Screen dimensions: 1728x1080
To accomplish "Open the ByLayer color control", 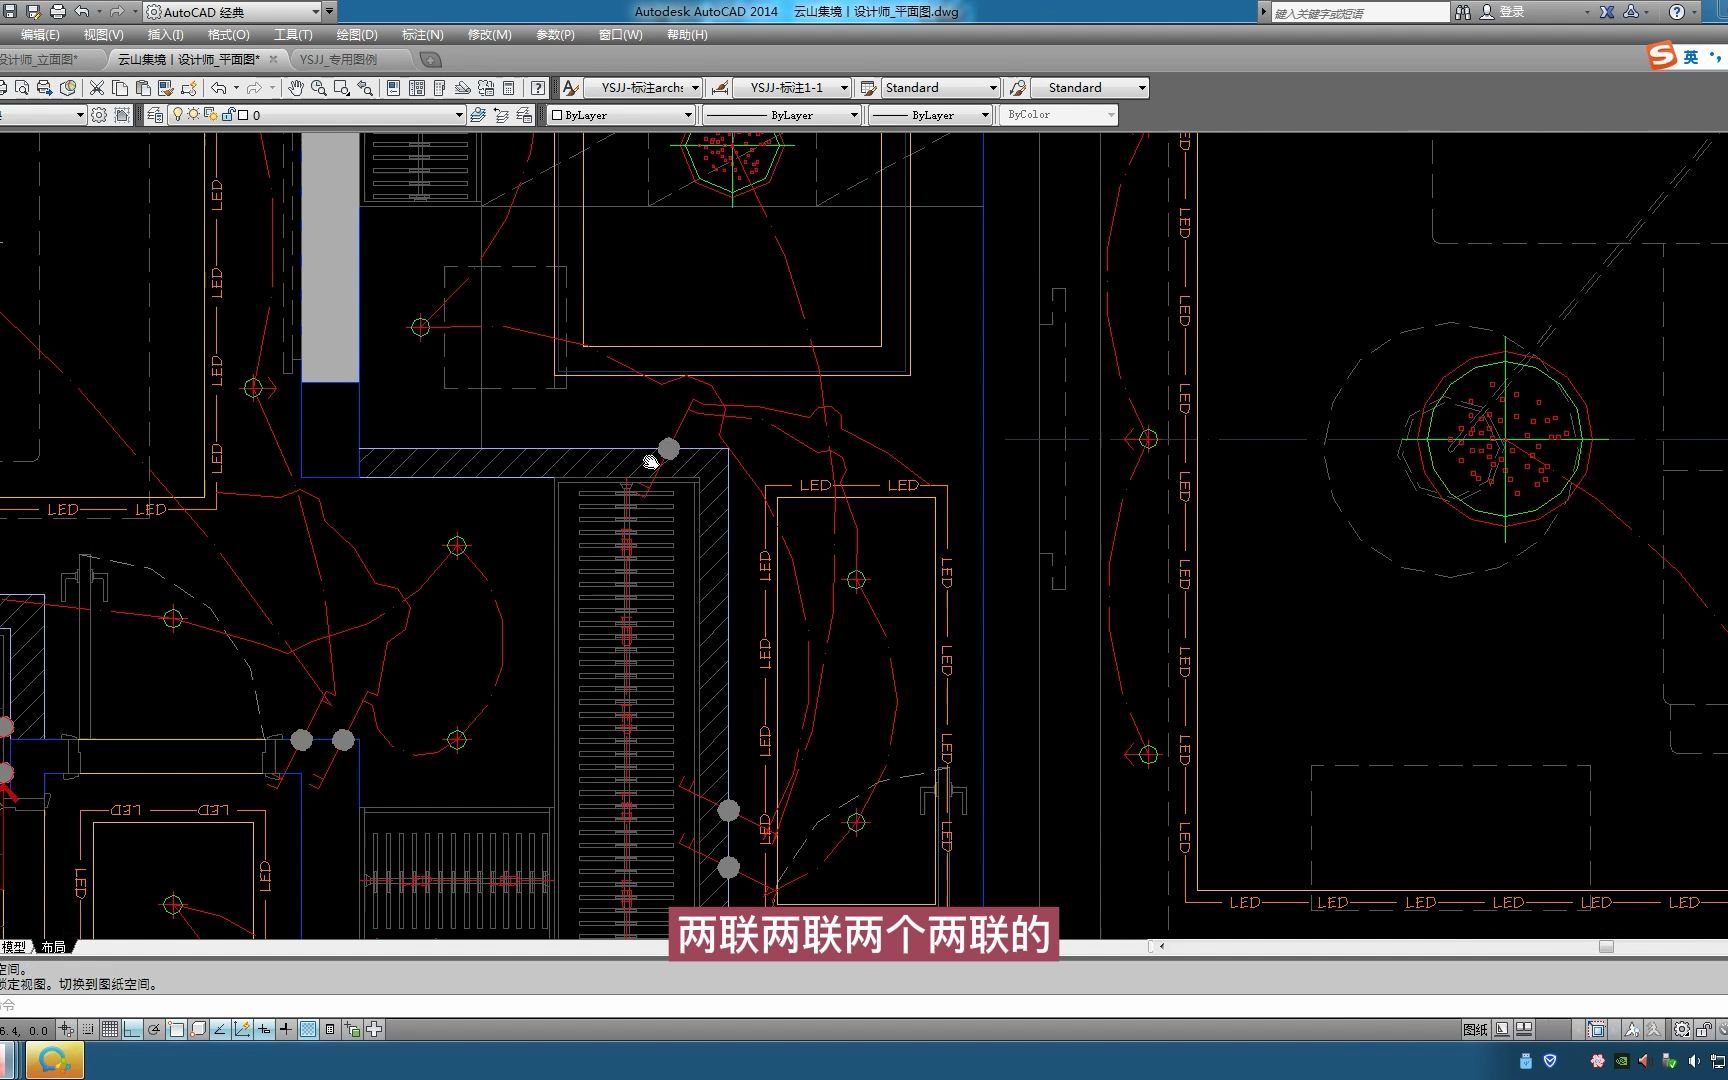I will coord(622,115).
